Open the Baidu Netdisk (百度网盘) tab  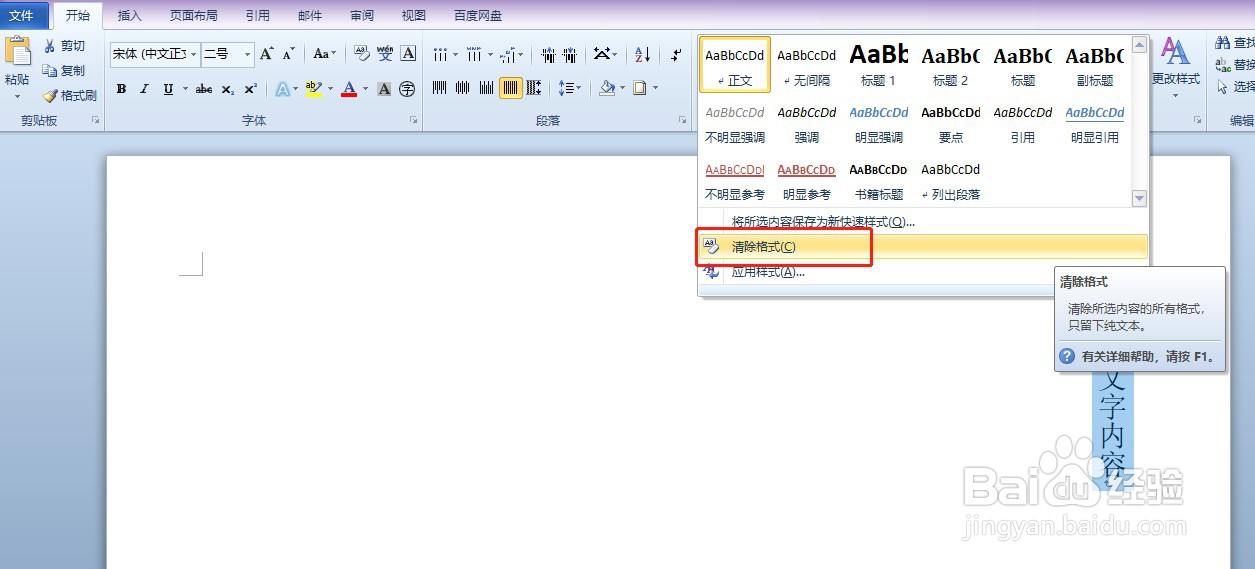[478, 16]
